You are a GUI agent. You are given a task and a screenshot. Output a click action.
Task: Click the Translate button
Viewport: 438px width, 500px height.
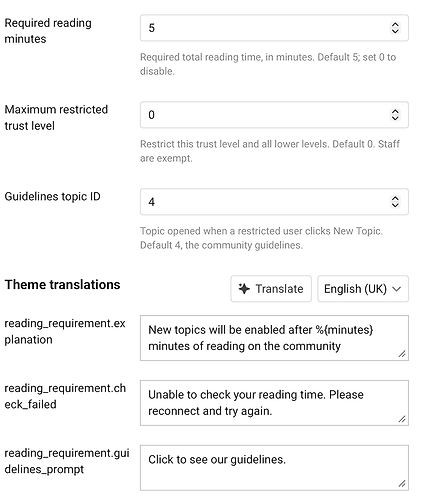(x=271, y=289)
